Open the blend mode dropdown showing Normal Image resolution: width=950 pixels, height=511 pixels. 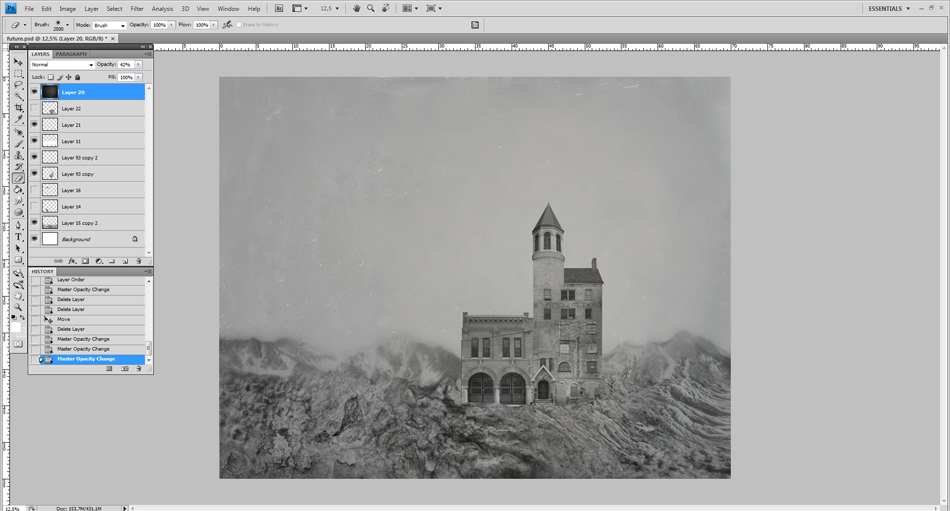(x=62, y=64)
